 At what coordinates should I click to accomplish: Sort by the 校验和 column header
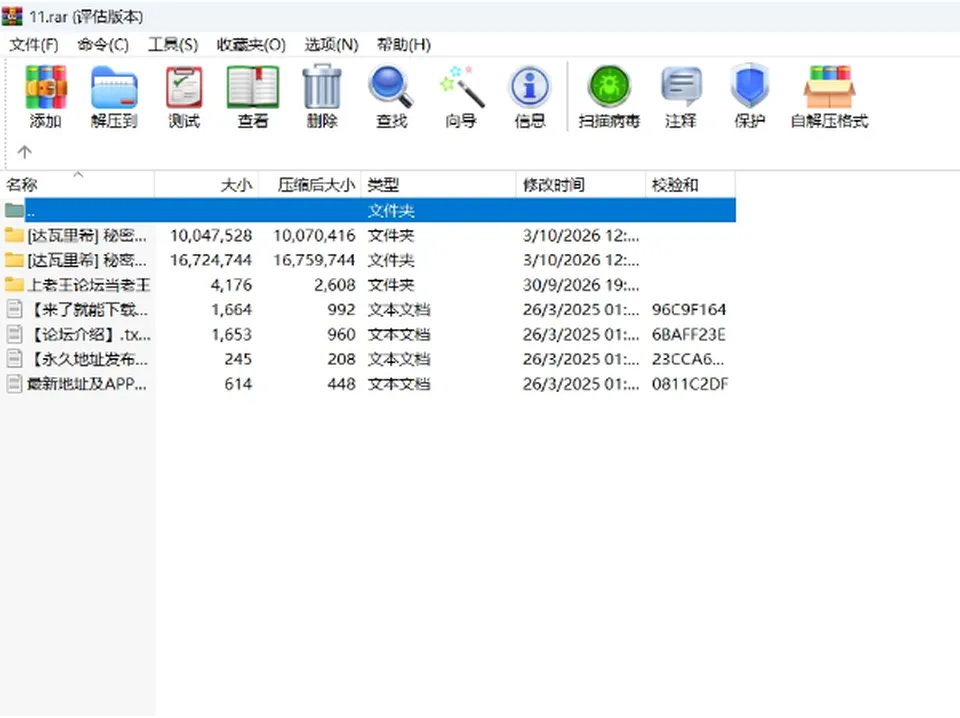(x=691, y=184)
